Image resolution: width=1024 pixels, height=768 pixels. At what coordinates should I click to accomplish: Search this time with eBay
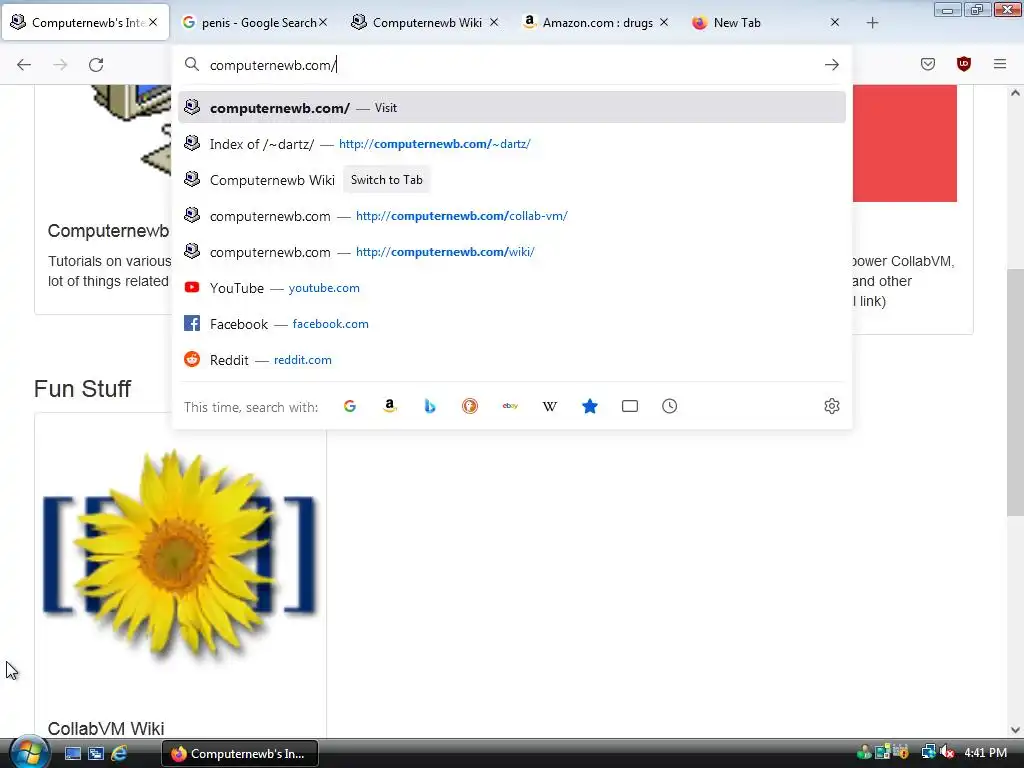(x=510, y=406)
